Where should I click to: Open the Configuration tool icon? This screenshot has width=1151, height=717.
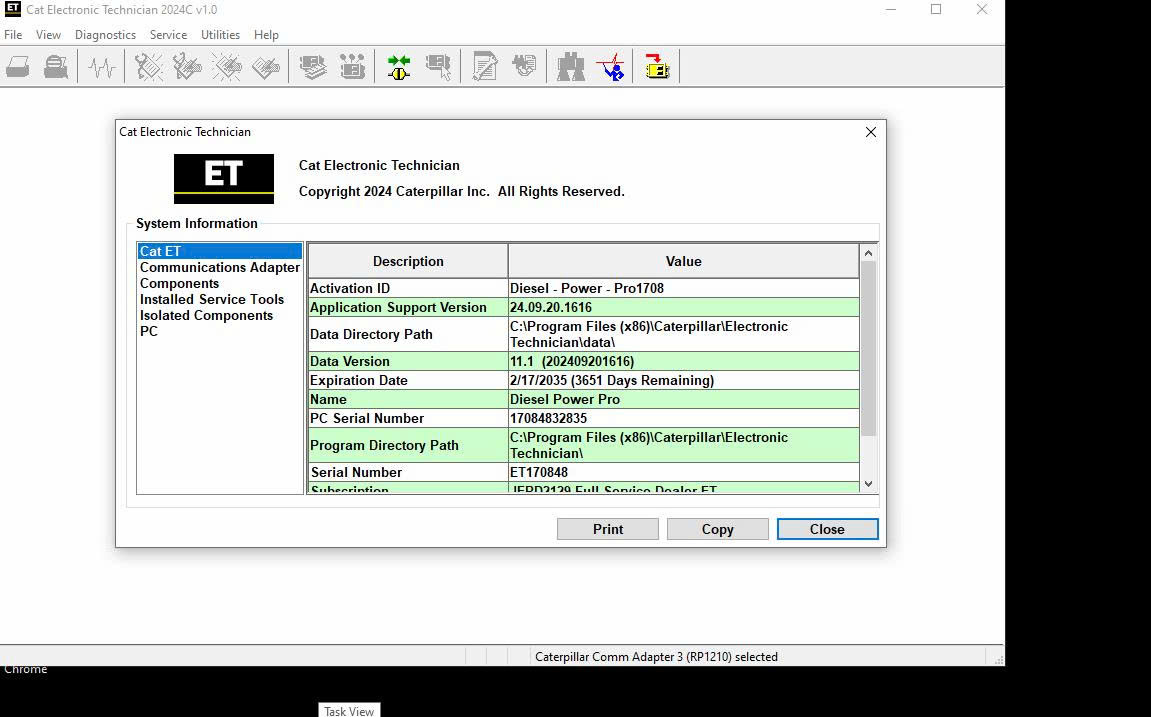[x=352, y=67]
